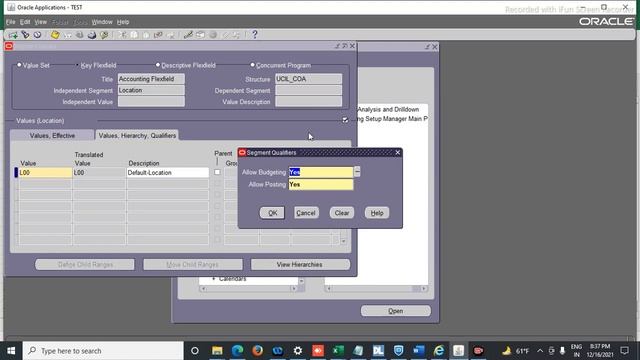This screenshot has height=360, width=640.
Task: Click OK in Segment Qualifiers dialog
Action: (272, 213)
